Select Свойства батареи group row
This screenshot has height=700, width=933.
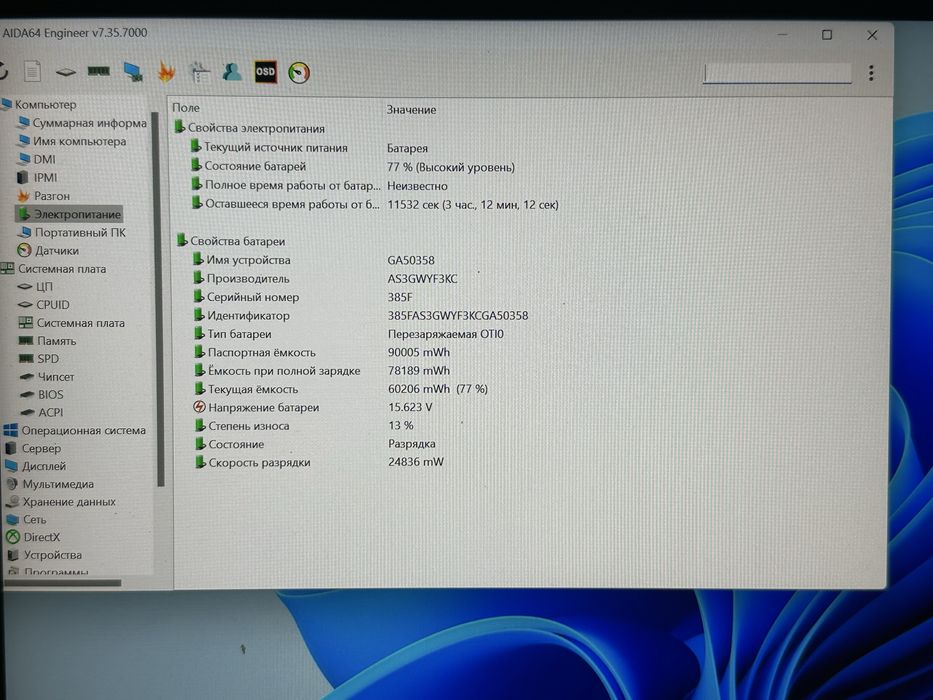coord(231,241)
